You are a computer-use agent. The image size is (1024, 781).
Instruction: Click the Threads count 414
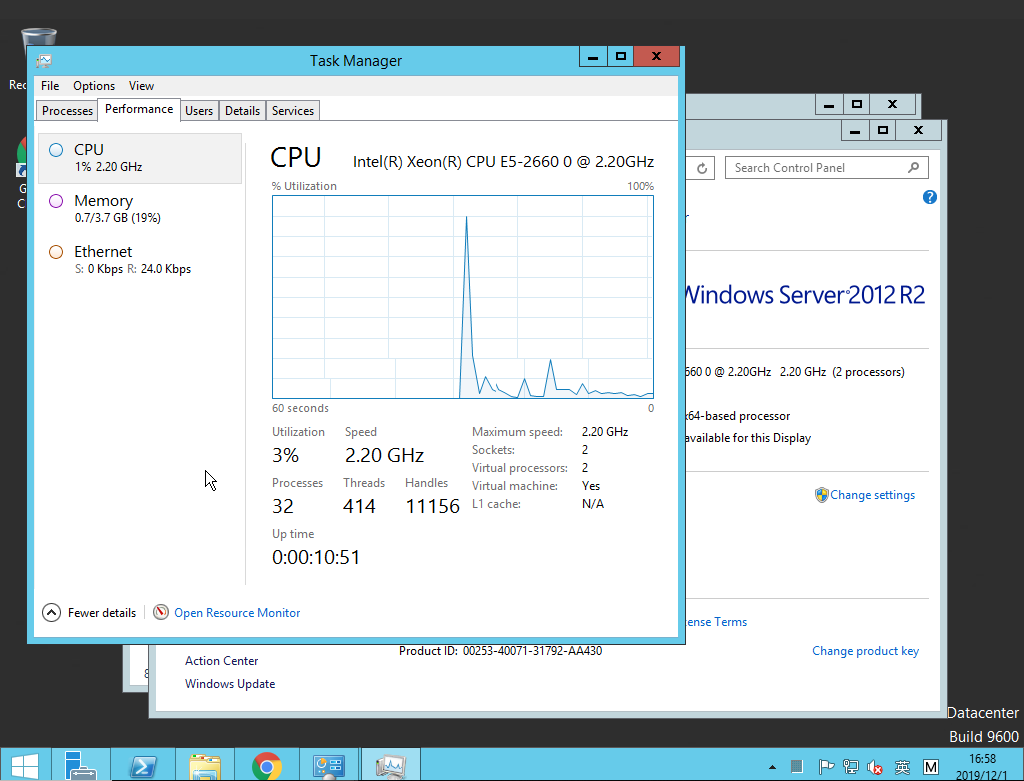359,506
